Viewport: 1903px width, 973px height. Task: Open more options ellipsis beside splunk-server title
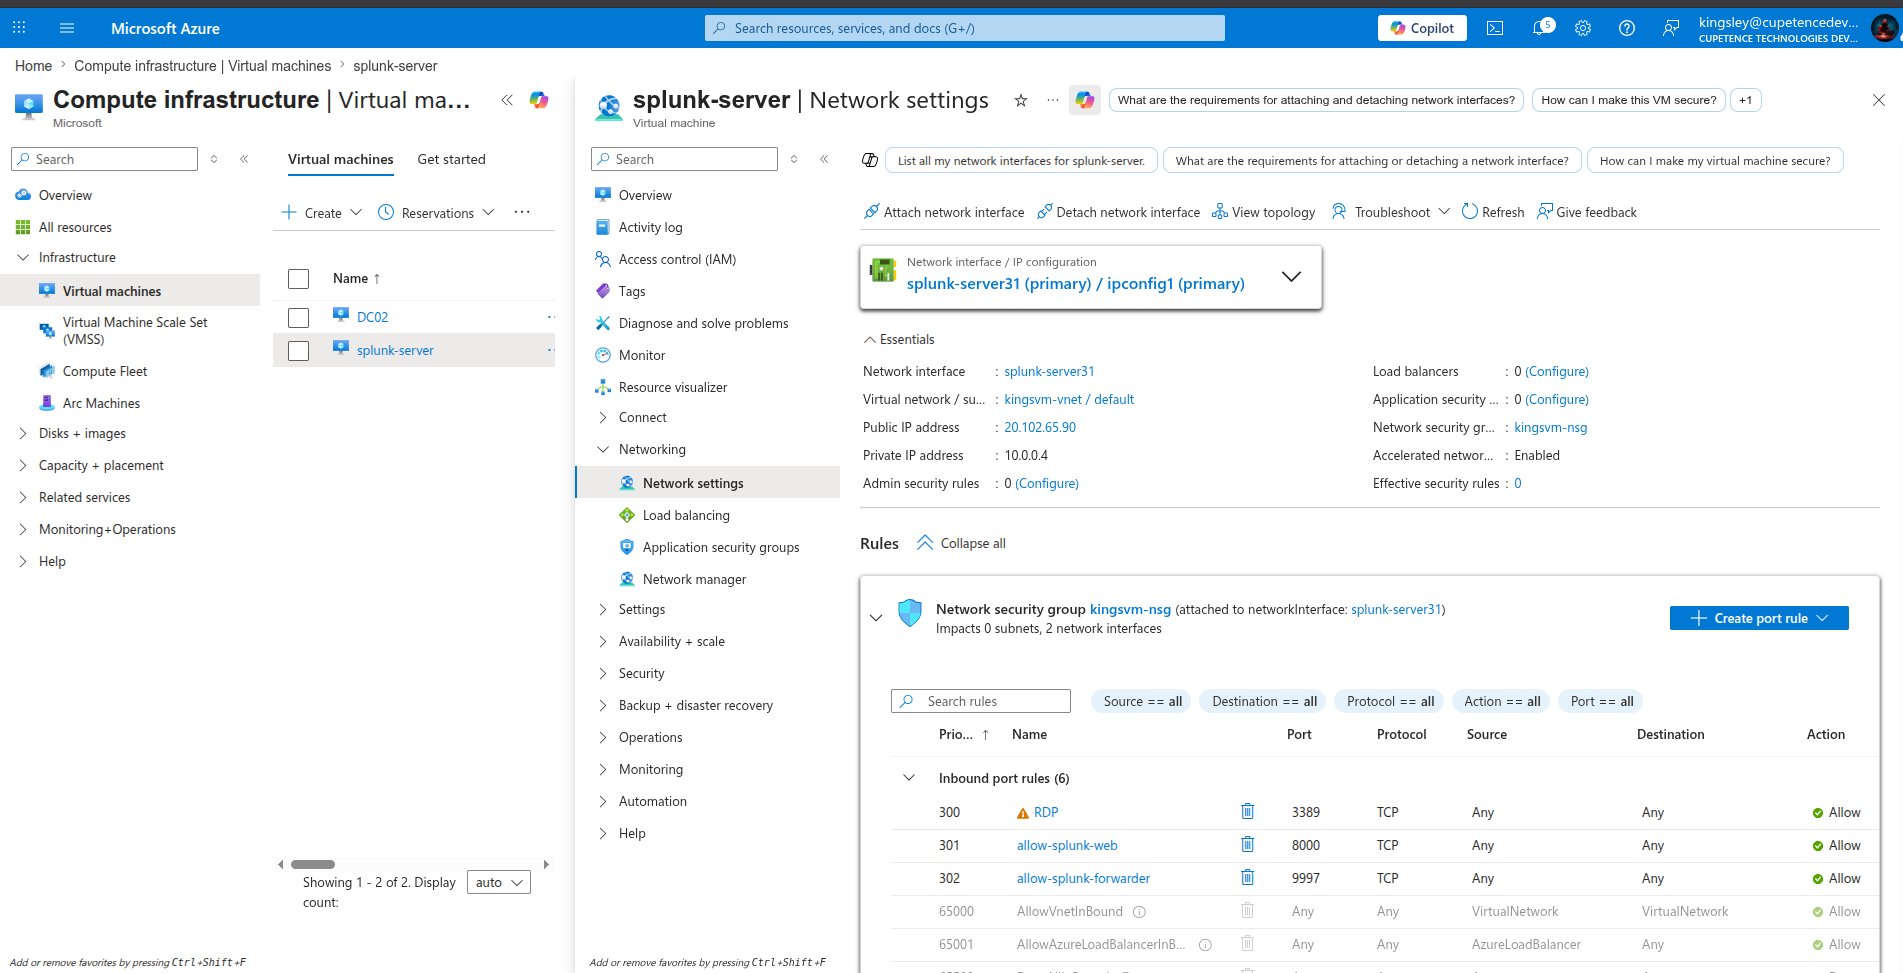coord(1052,100)
